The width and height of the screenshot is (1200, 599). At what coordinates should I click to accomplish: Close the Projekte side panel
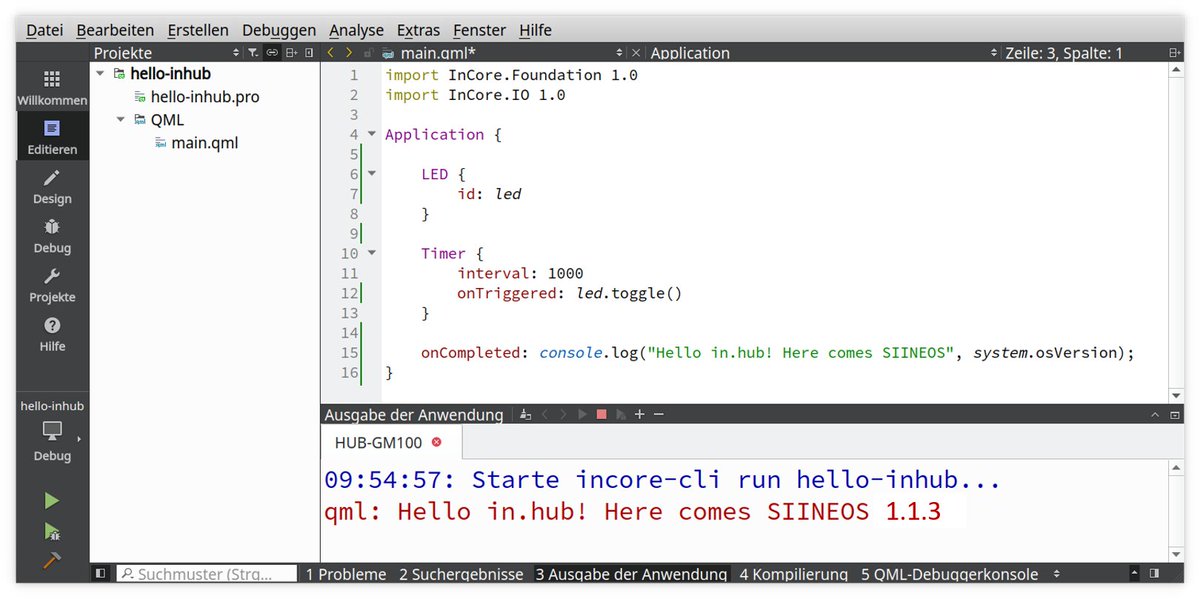click(x=309, y=53)
